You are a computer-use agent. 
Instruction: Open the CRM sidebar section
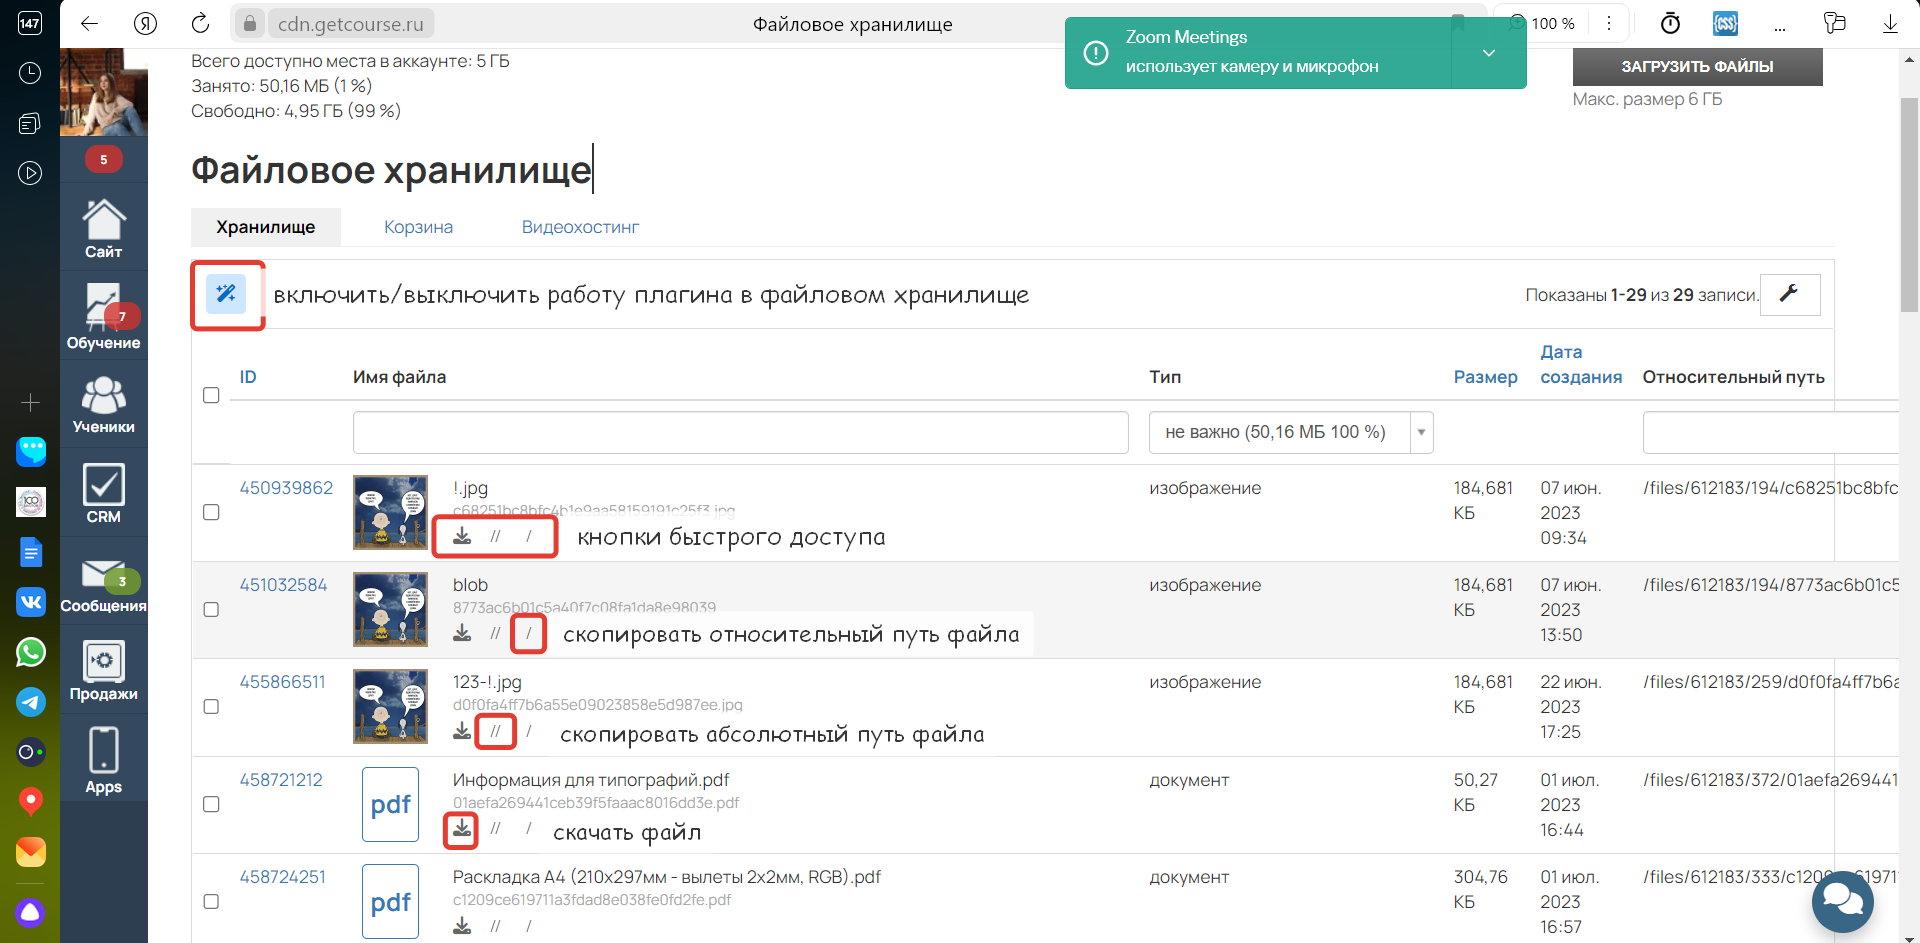click(x=103, y=493)
